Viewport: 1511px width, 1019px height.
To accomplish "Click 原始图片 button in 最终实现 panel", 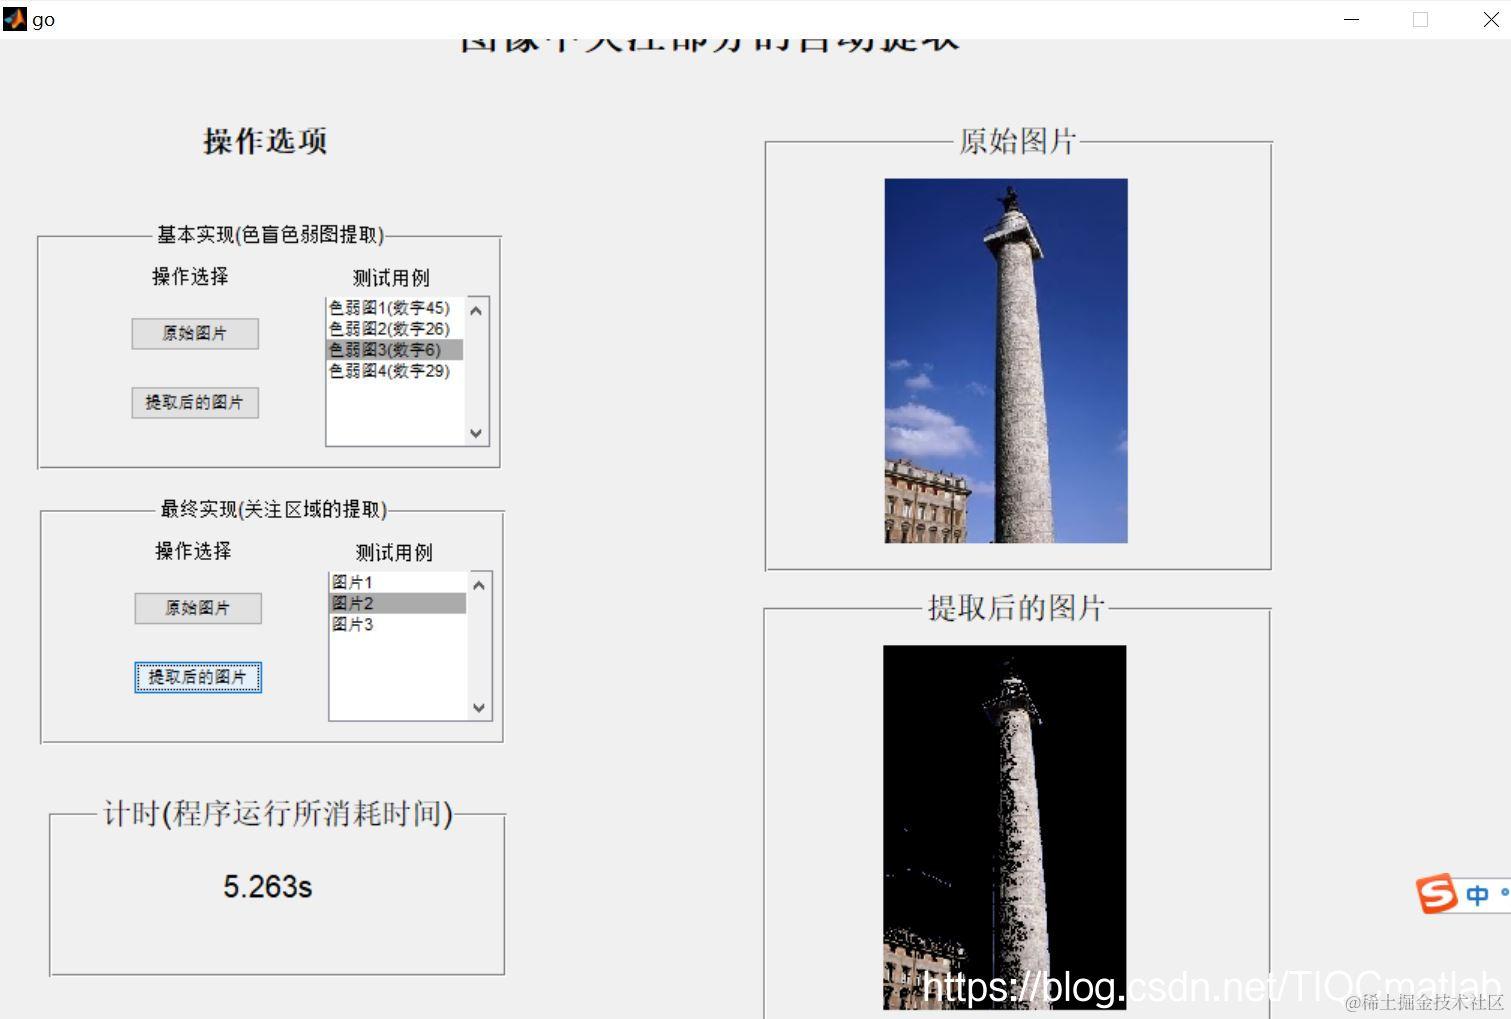I will [x=197, y=607].
